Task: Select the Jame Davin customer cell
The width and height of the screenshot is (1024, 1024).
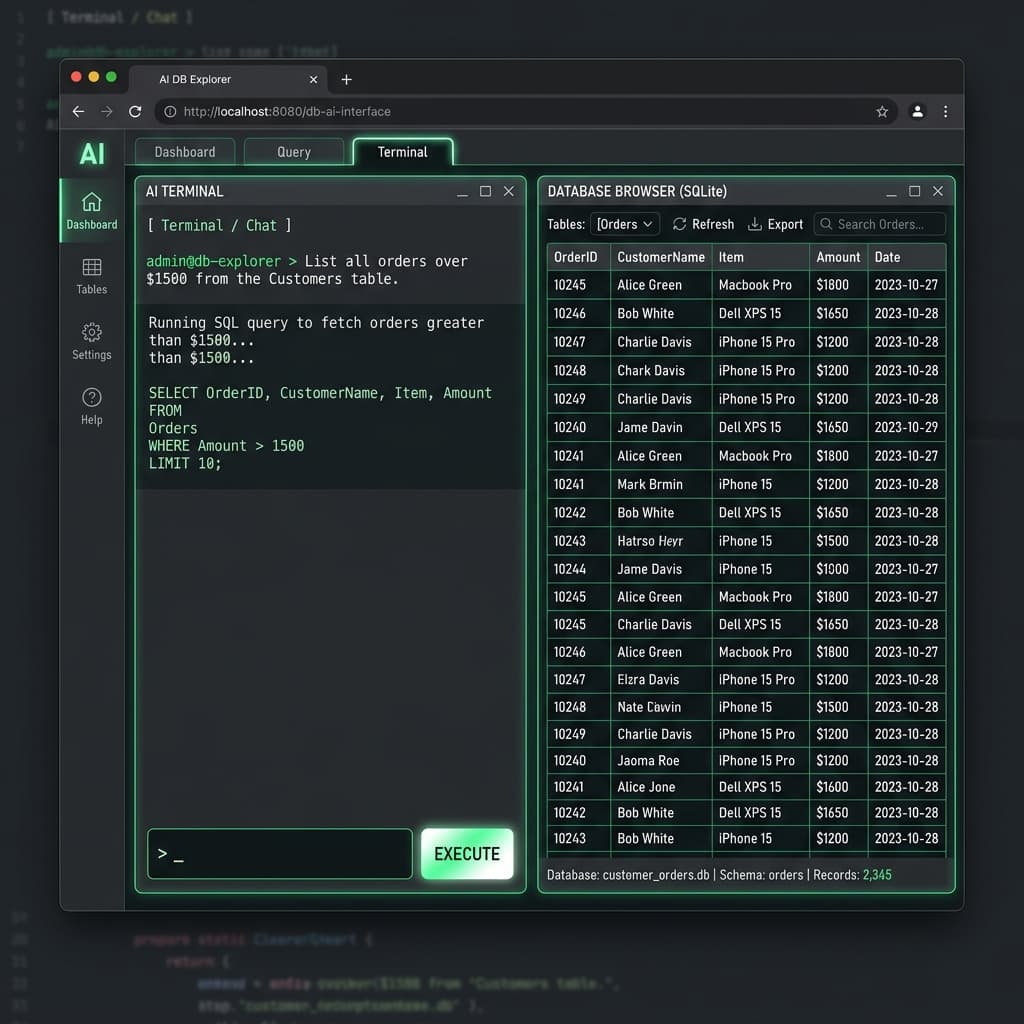Action: click(x=661, y=427)
